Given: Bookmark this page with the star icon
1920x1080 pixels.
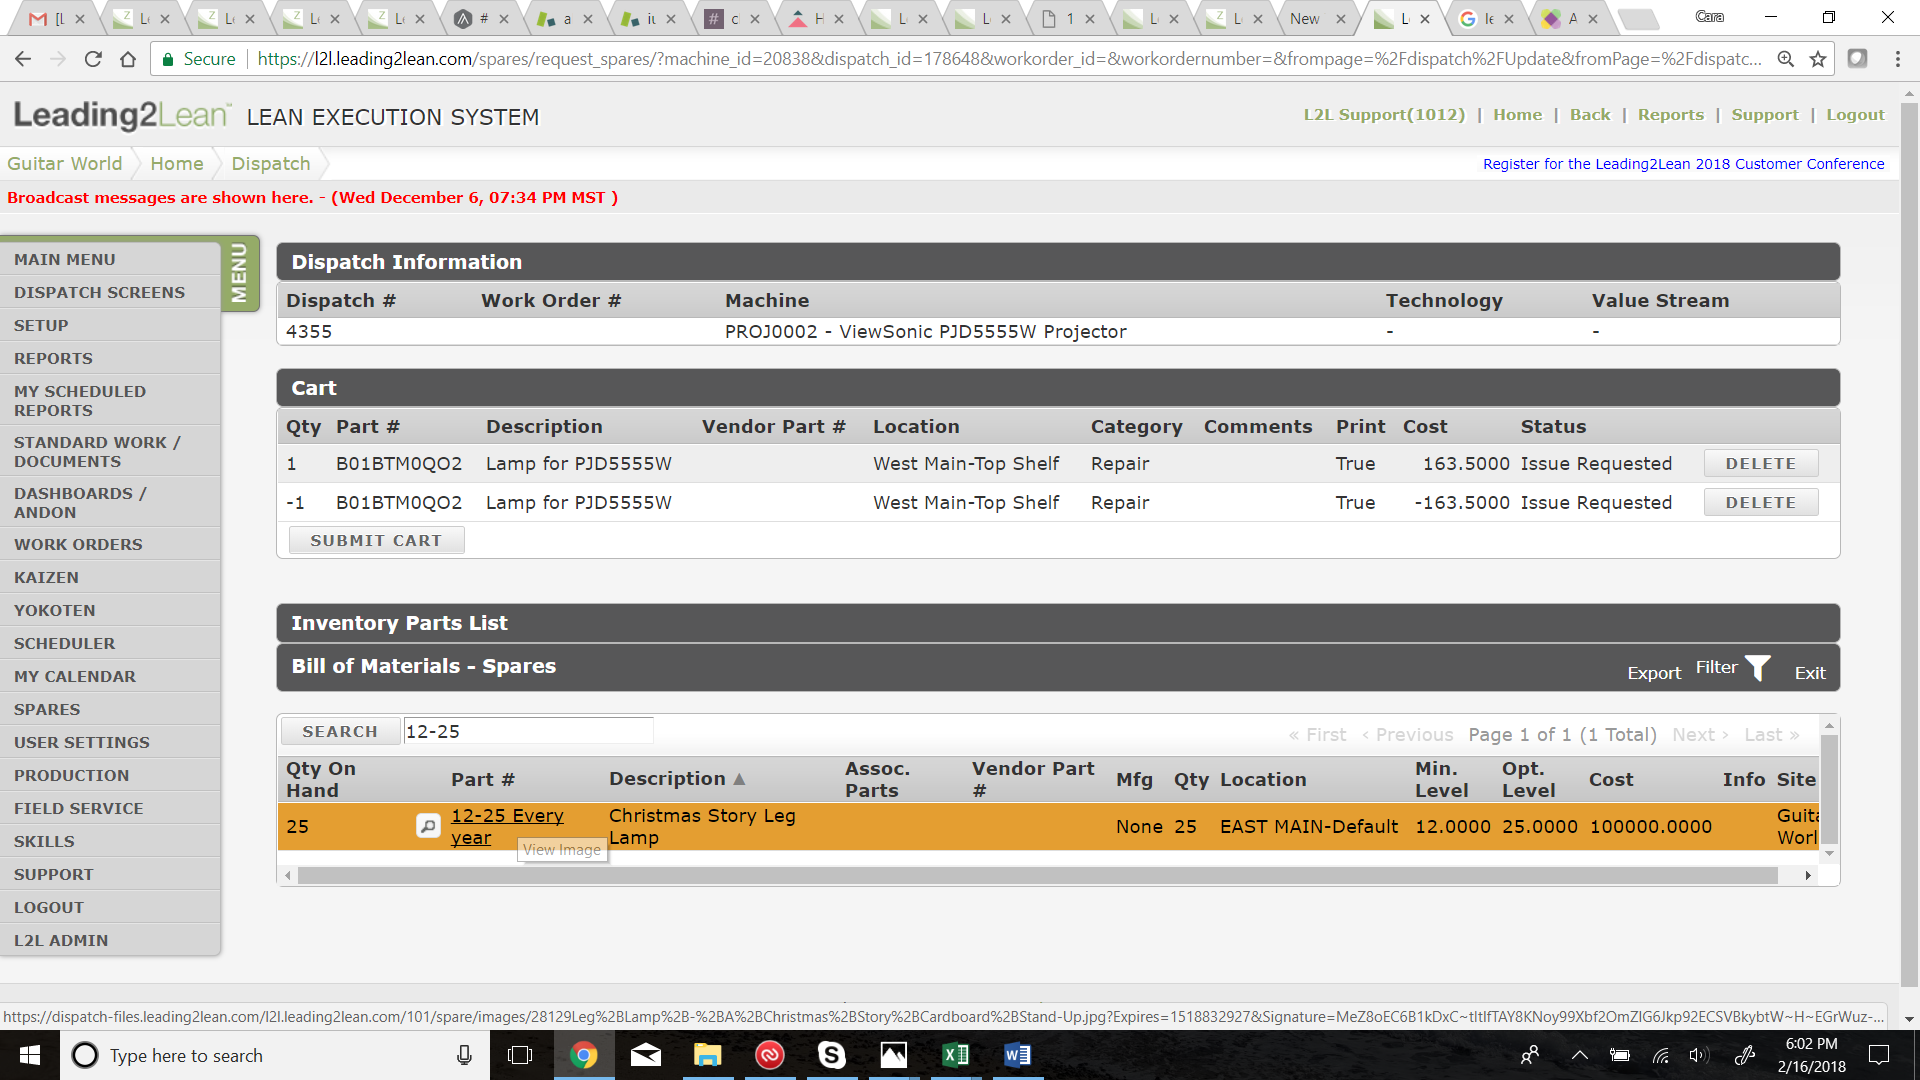Looking at the screenshot, I should tap(1818, 59).
